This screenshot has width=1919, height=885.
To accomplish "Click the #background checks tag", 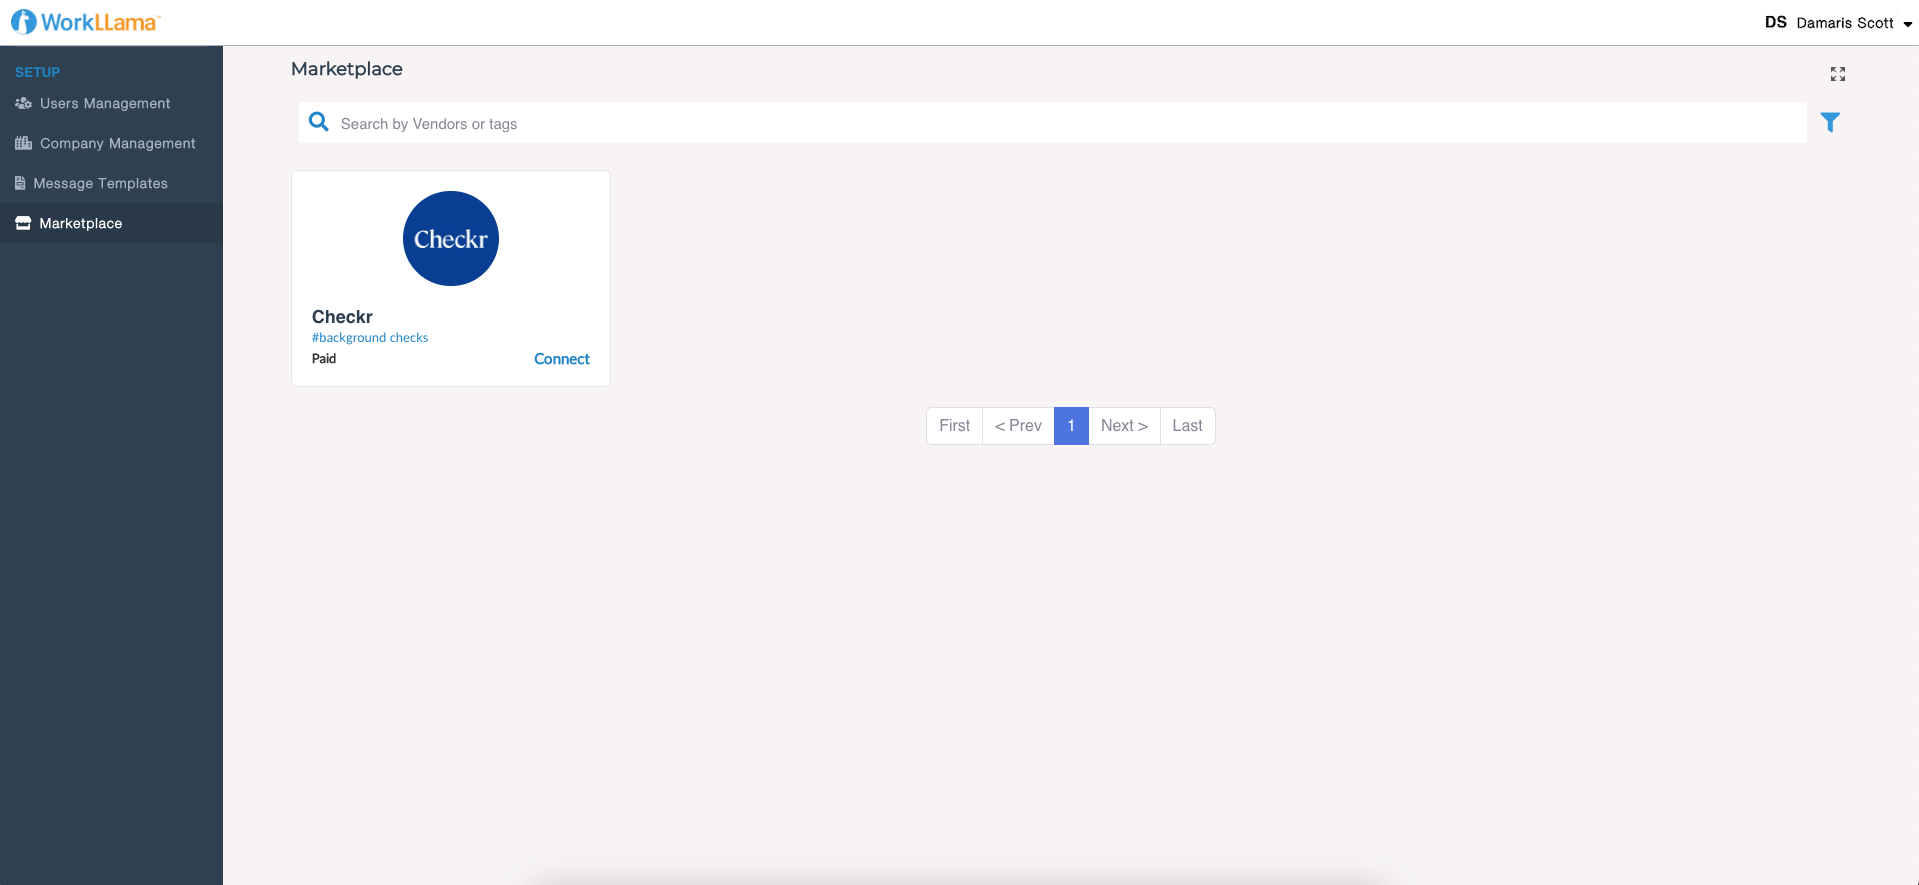I will pos(370,338).
